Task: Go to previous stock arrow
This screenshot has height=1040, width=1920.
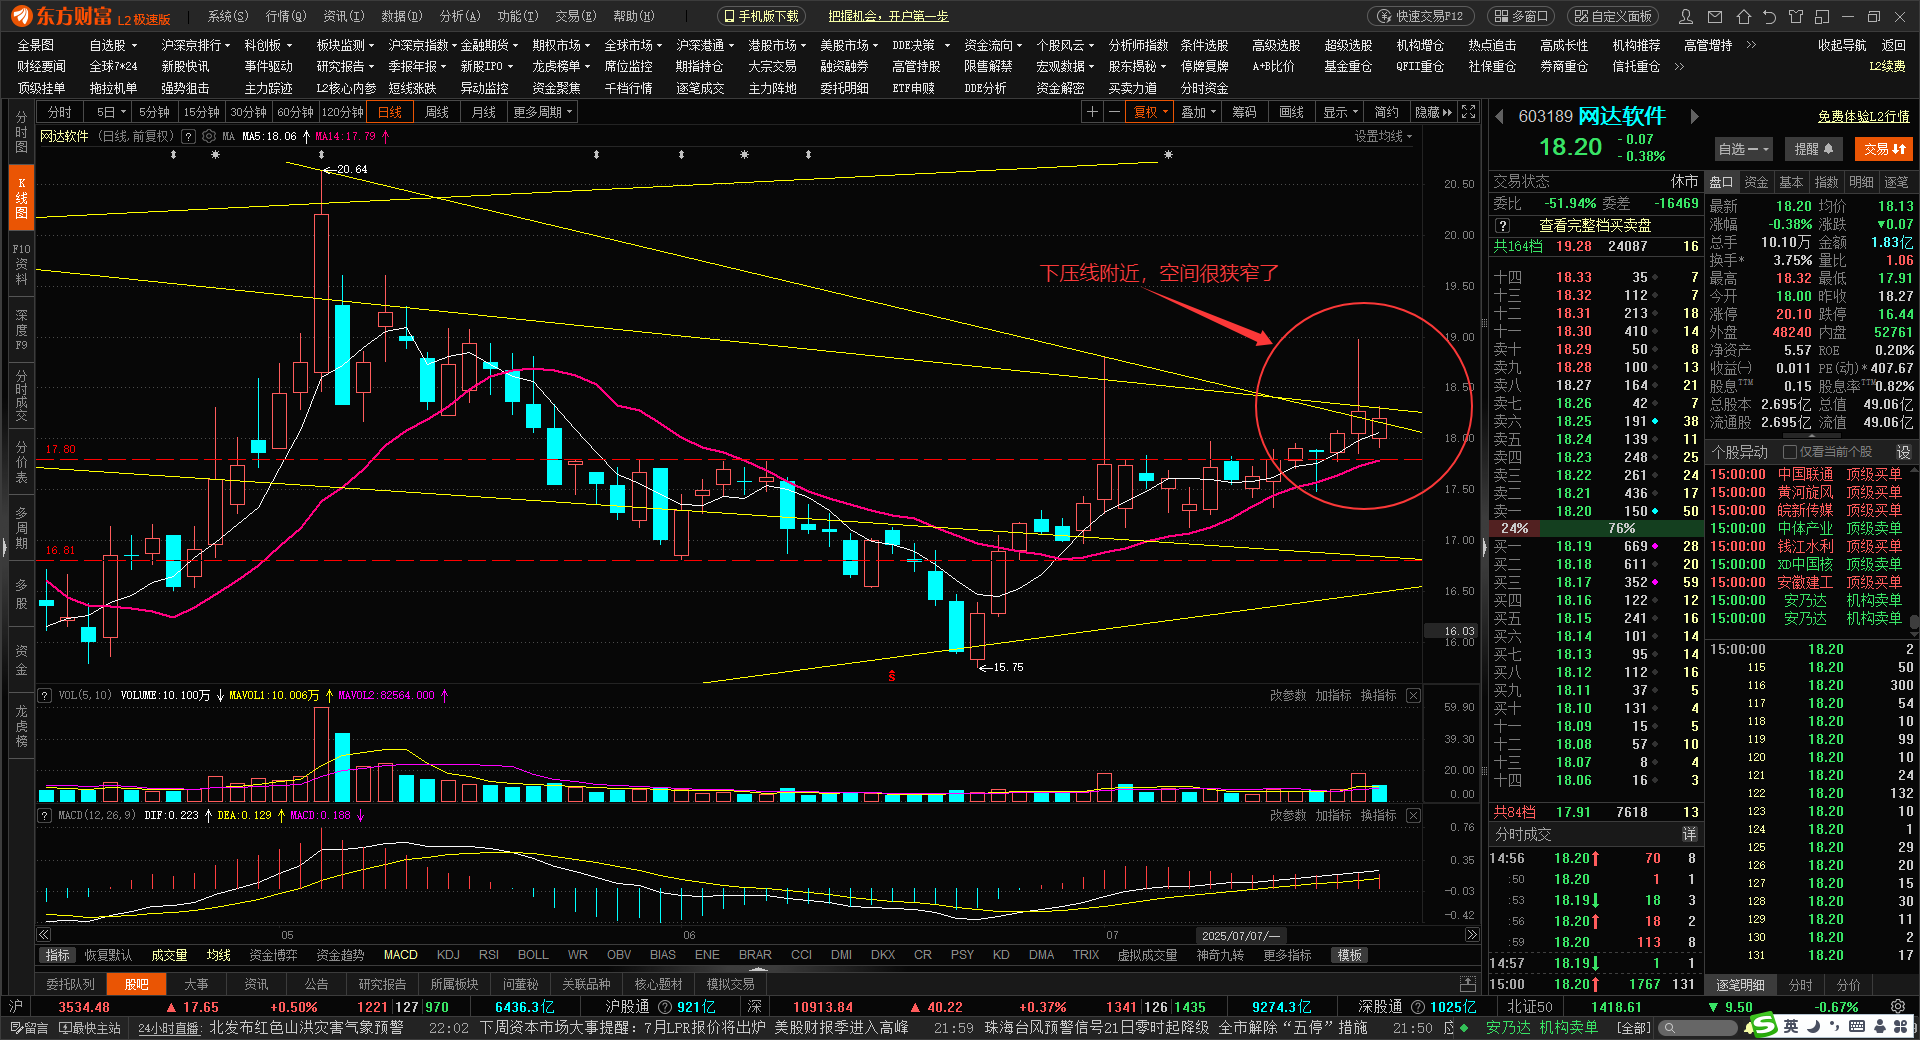Action: [x=1499, y=117]
